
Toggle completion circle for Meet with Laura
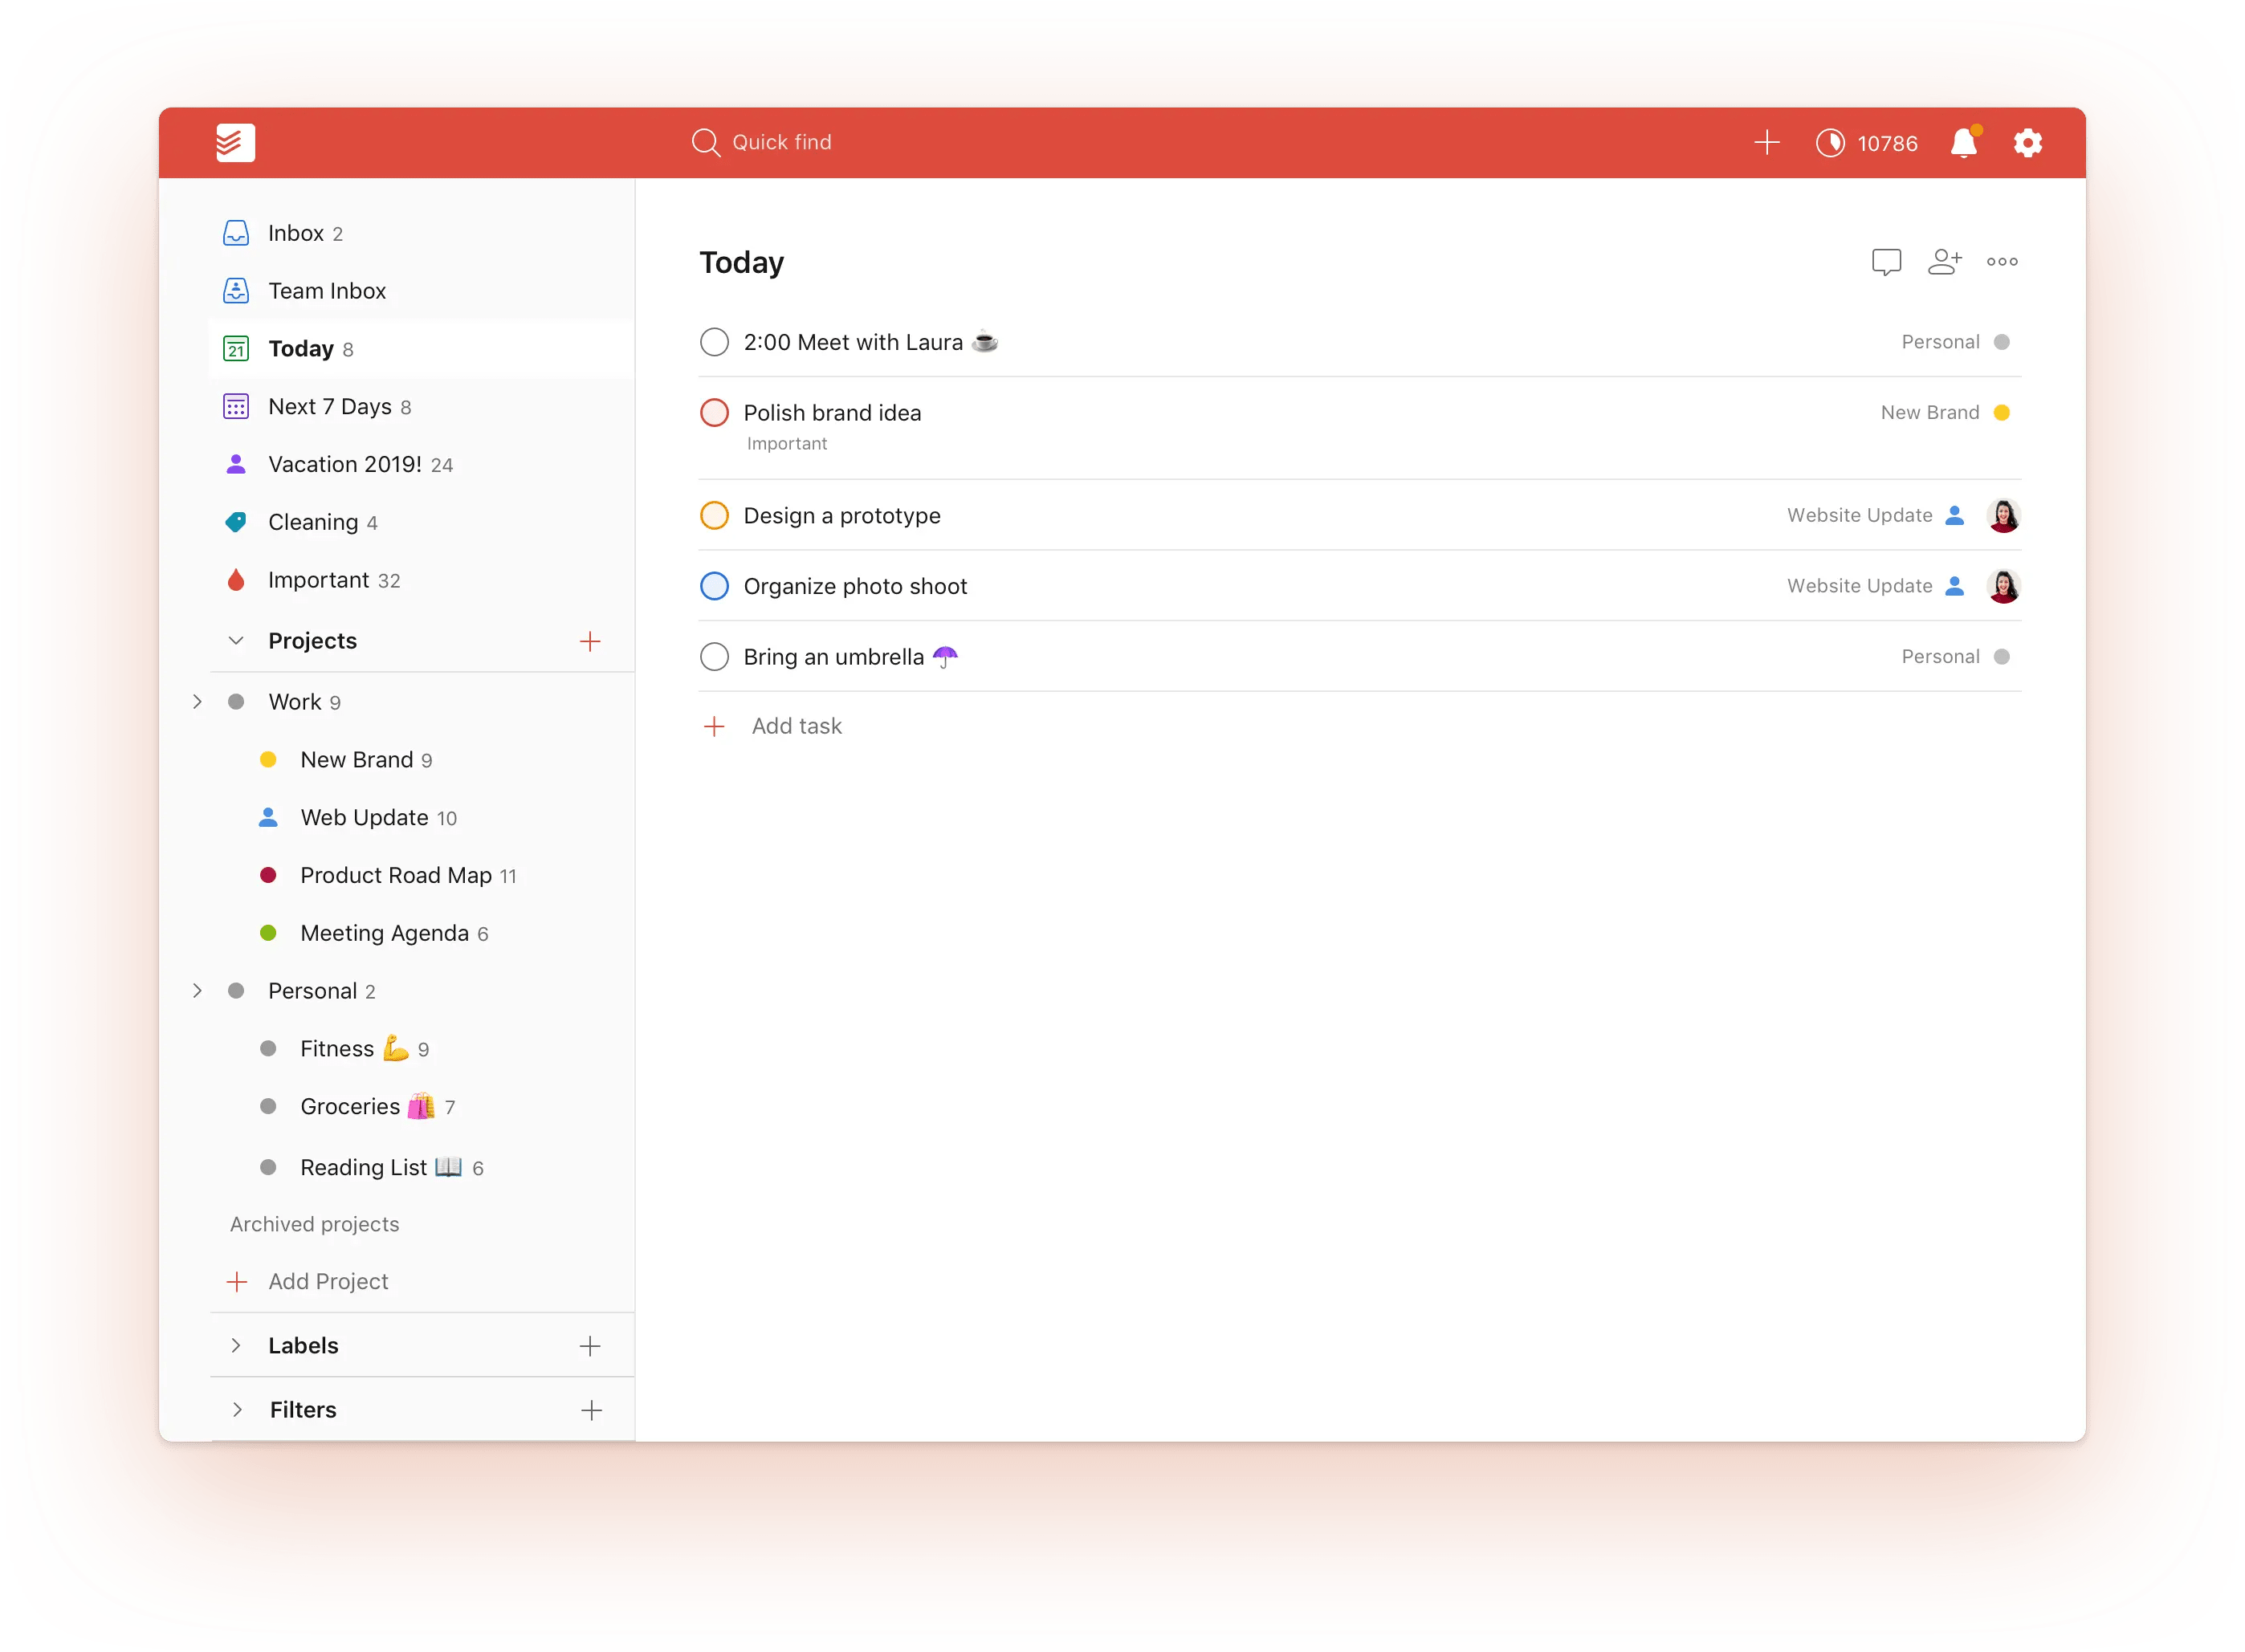(715, 341)
